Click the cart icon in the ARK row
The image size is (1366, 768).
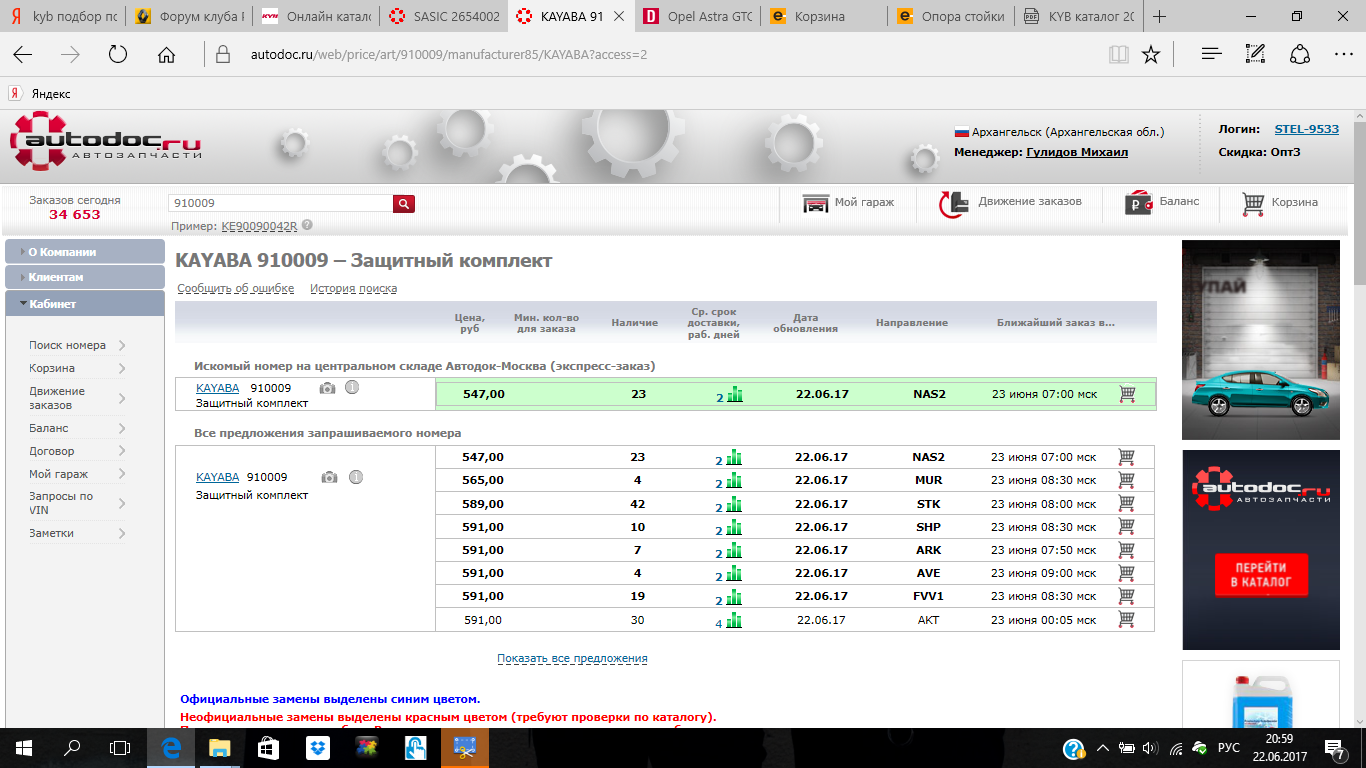point(1127,550)
